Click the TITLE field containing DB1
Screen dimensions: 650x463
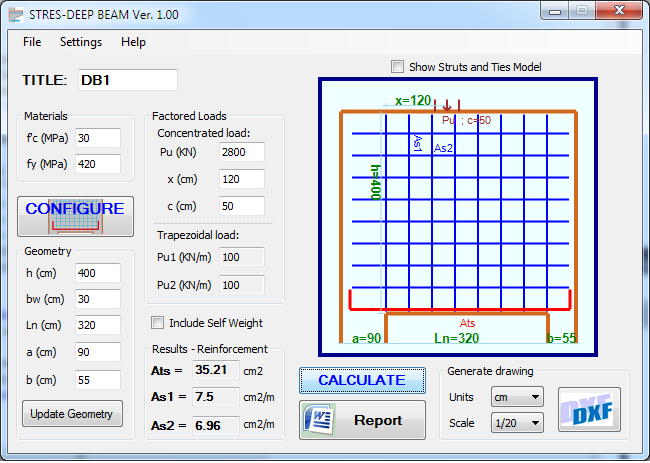click(128, 80)
